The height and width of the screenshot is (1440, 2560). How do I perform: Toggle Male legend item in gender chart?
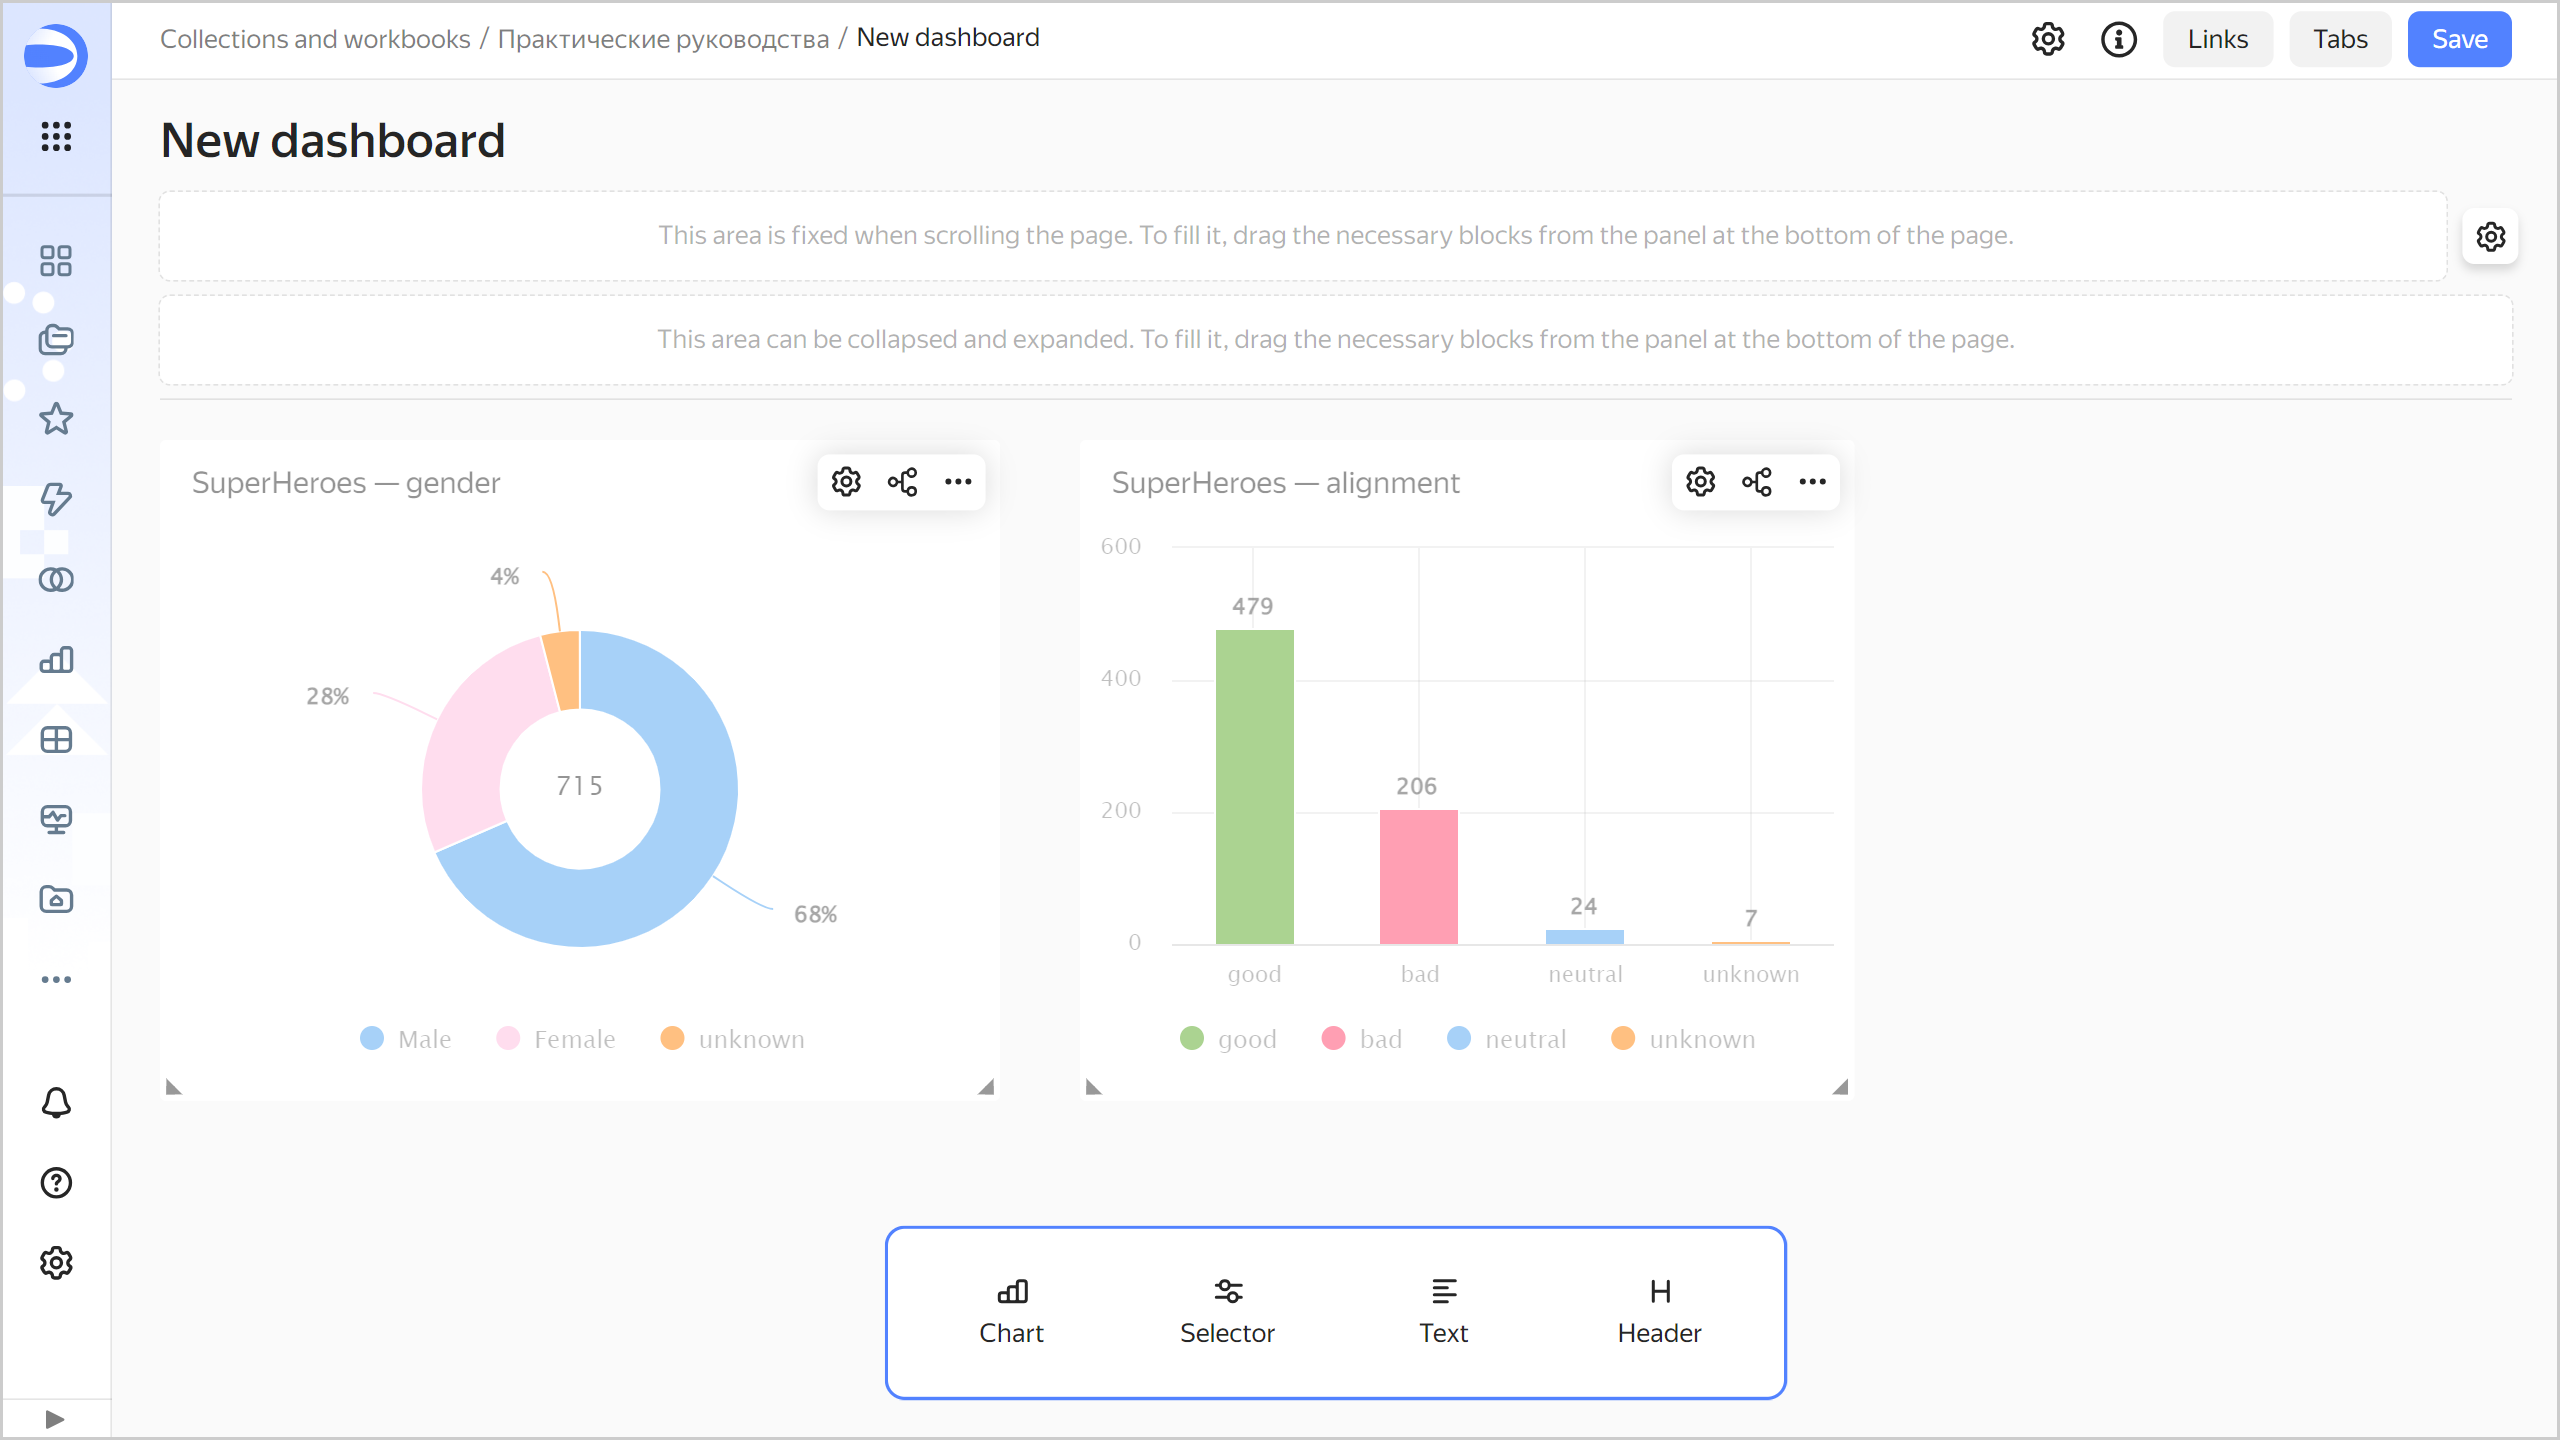[406, 1039]
